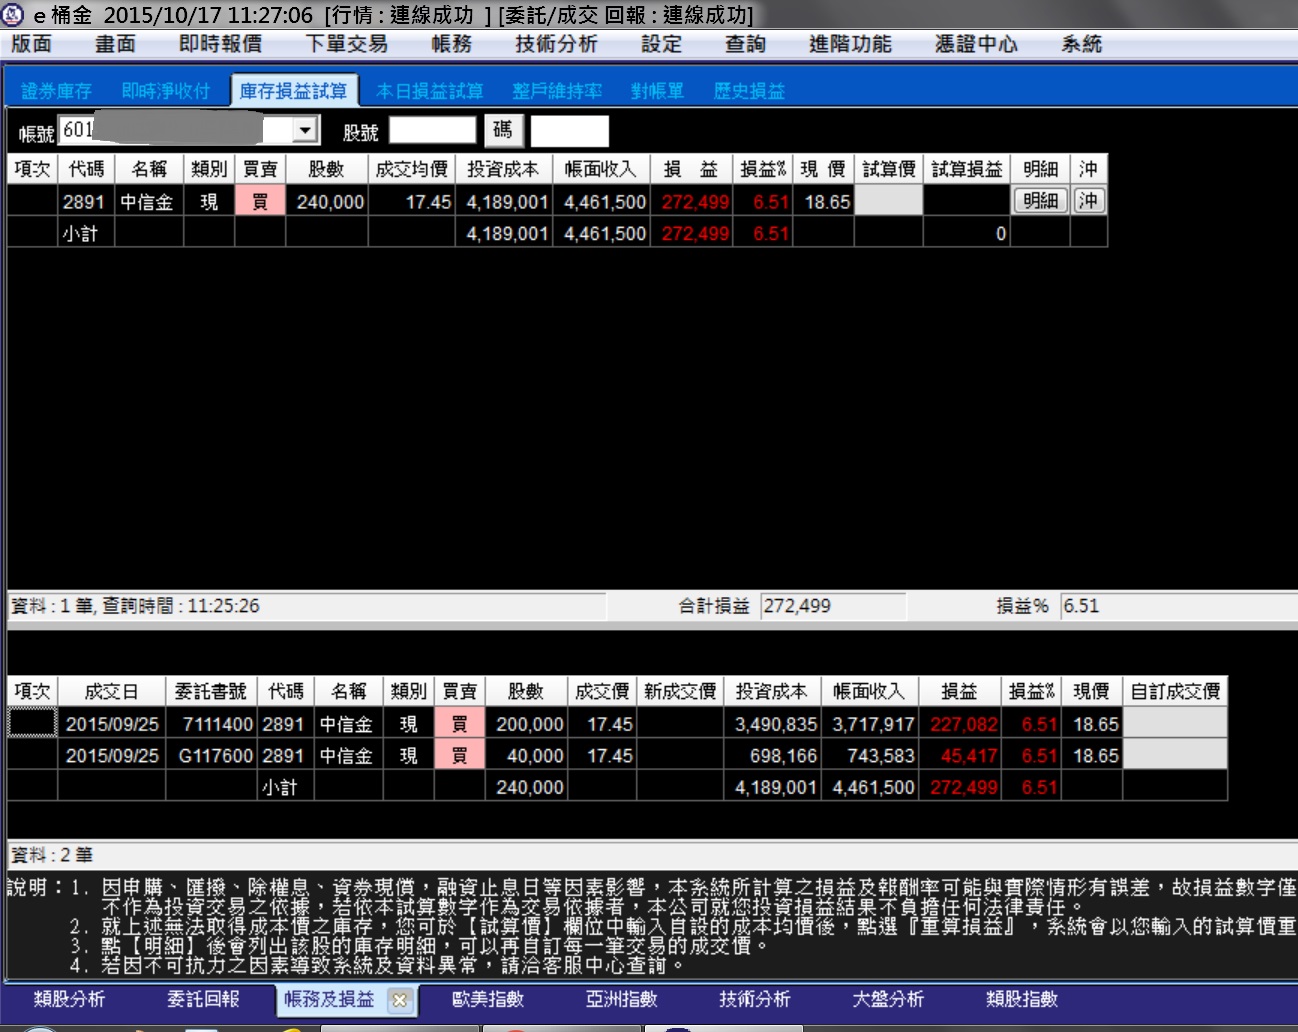Click the blank field right of 碼 button
1298x1032 pixels.
click(x=569, y=131)
